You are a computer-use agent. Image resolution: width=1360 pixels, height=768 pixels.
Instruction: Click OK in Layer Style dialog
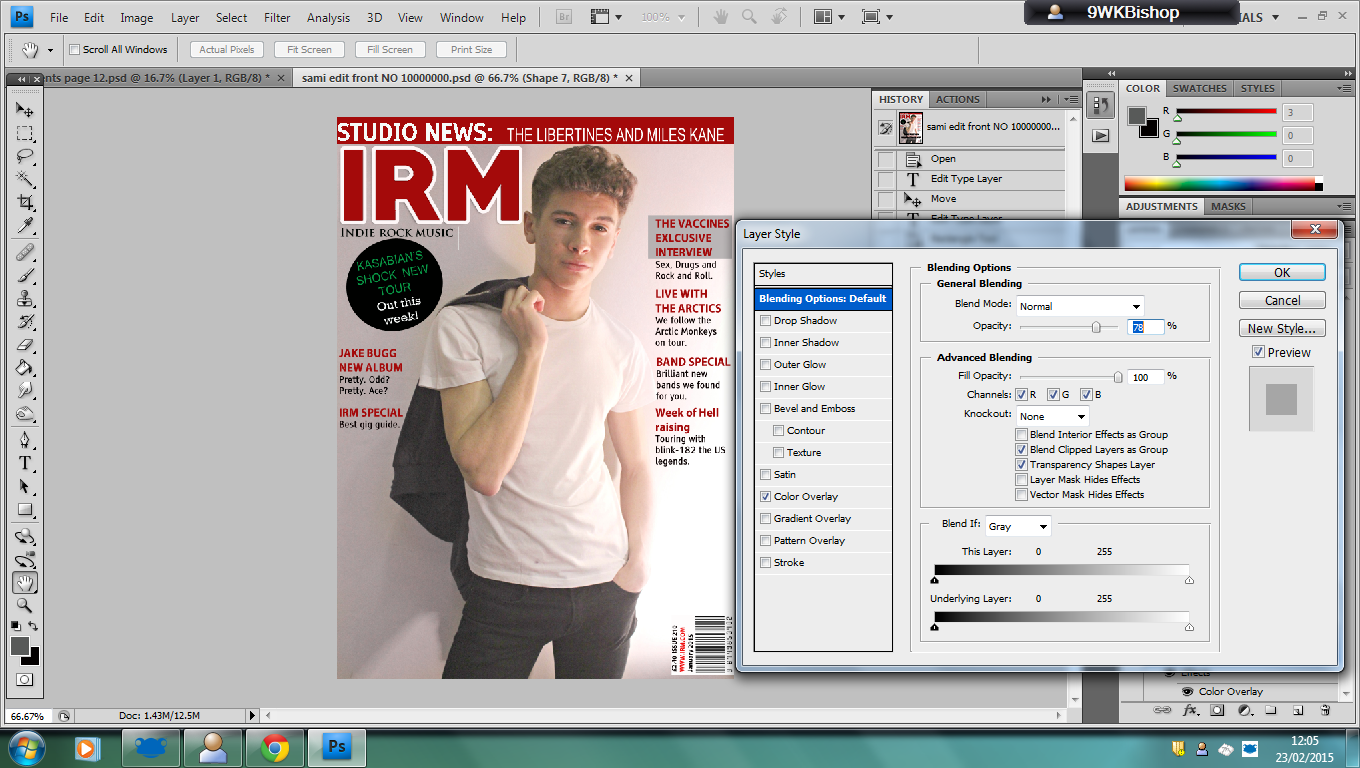point(1282,272)
